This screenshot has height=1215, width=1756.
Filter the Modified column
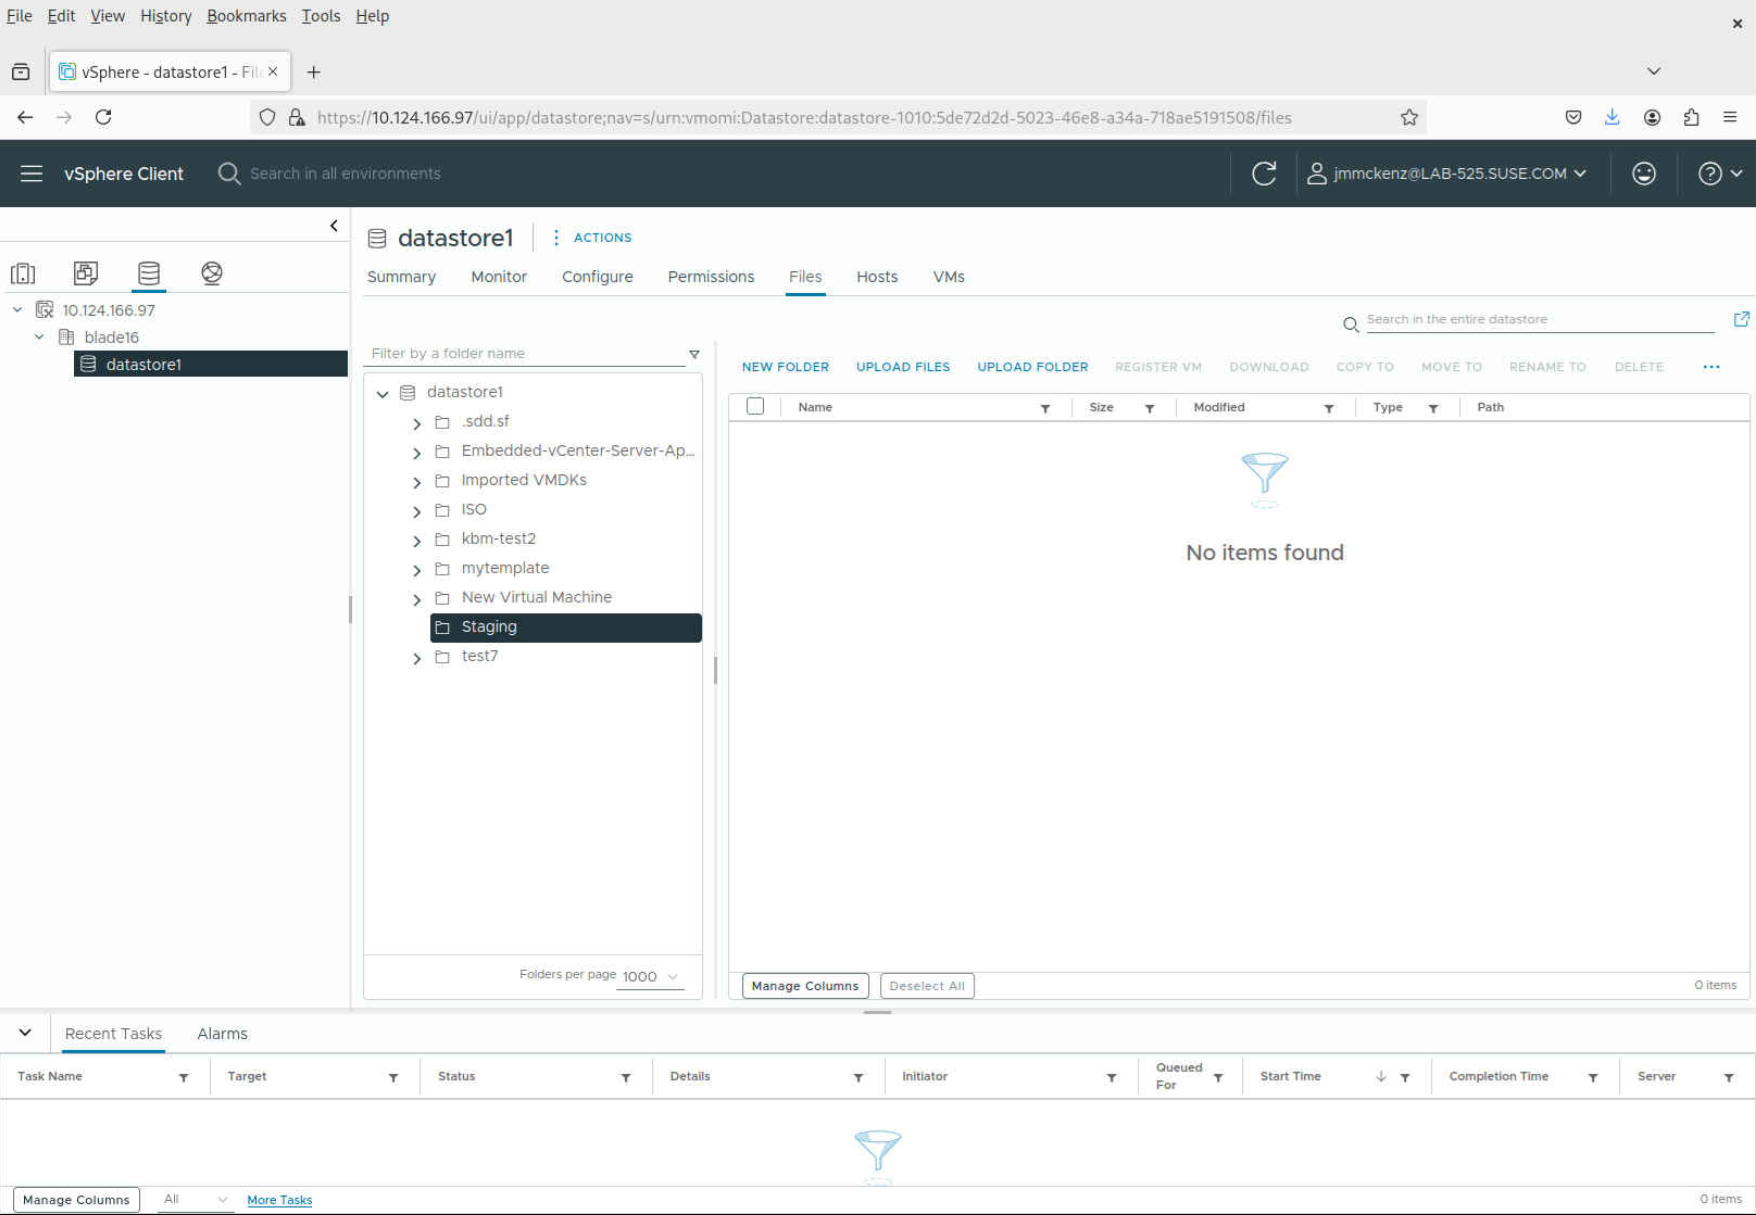(x=1329, y=408)
